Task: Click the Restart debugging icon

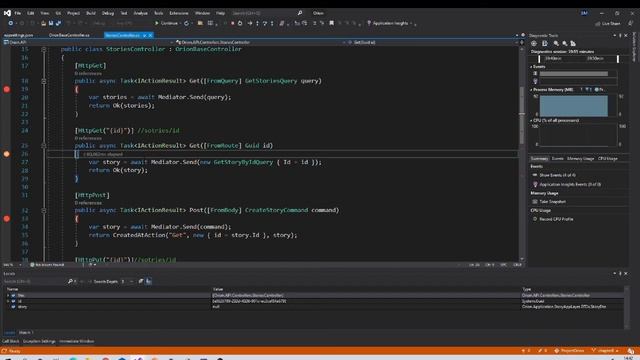Action: click(240, 23)
